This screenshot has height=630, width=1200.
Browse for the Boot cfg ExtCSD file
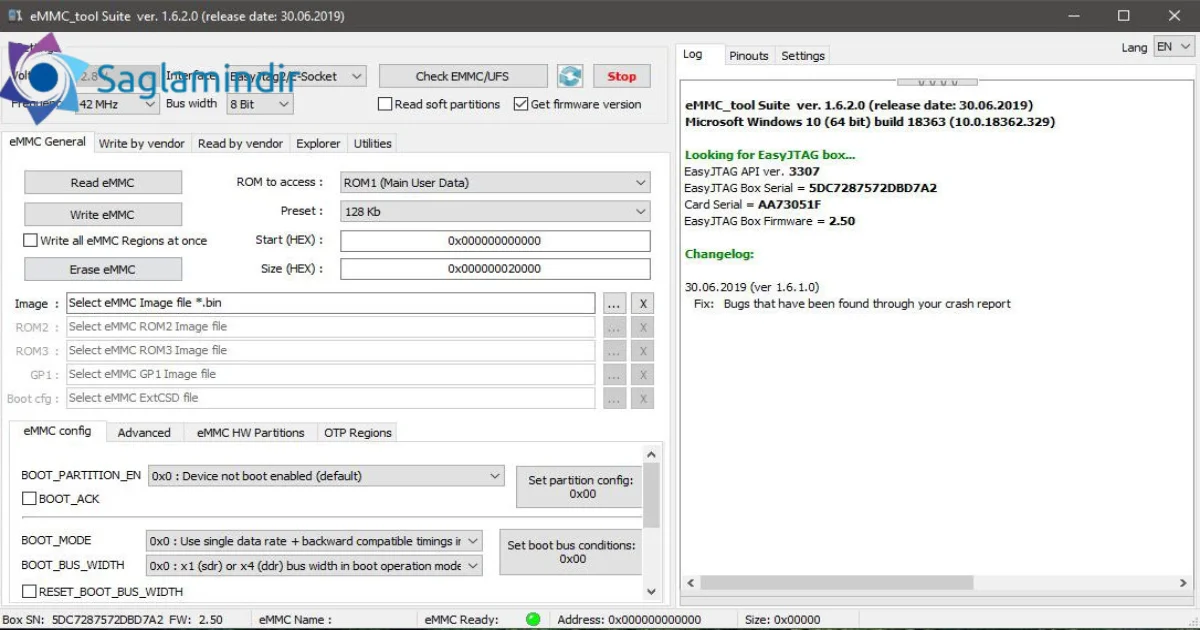tap(615, 398)
